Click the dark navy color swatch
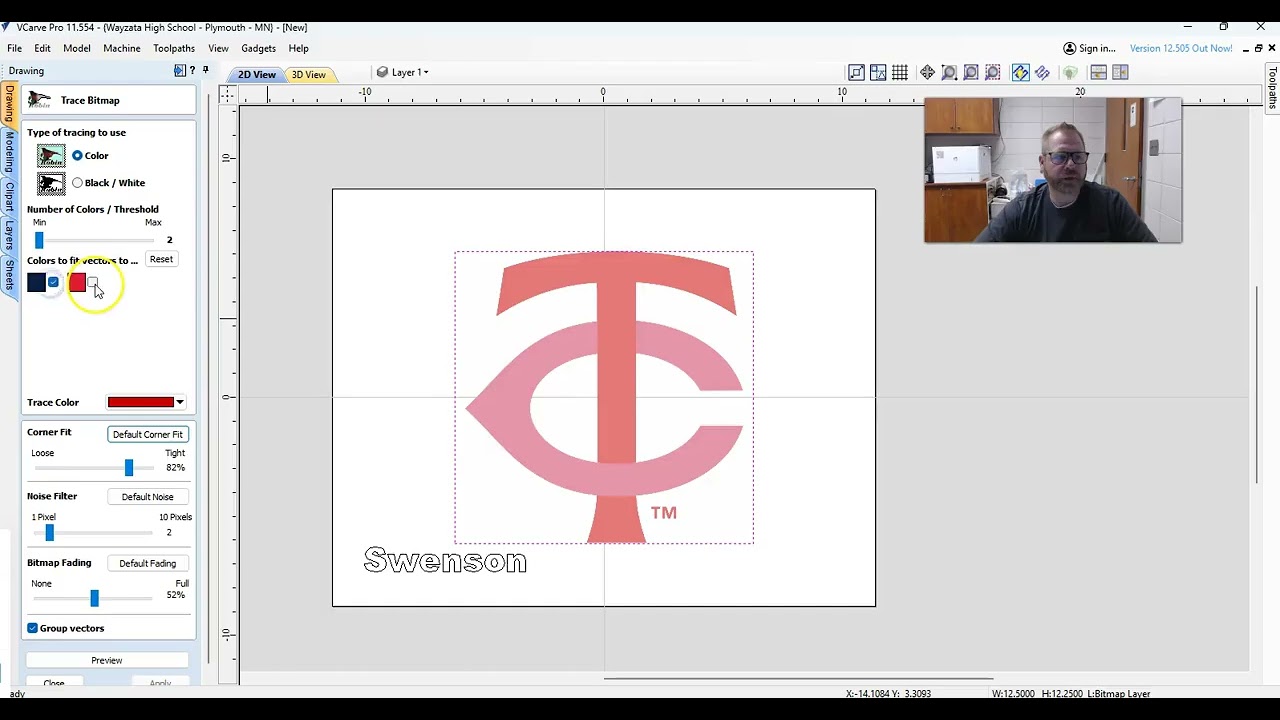This screenshot has width=1280, height=720. click(36, 283)
